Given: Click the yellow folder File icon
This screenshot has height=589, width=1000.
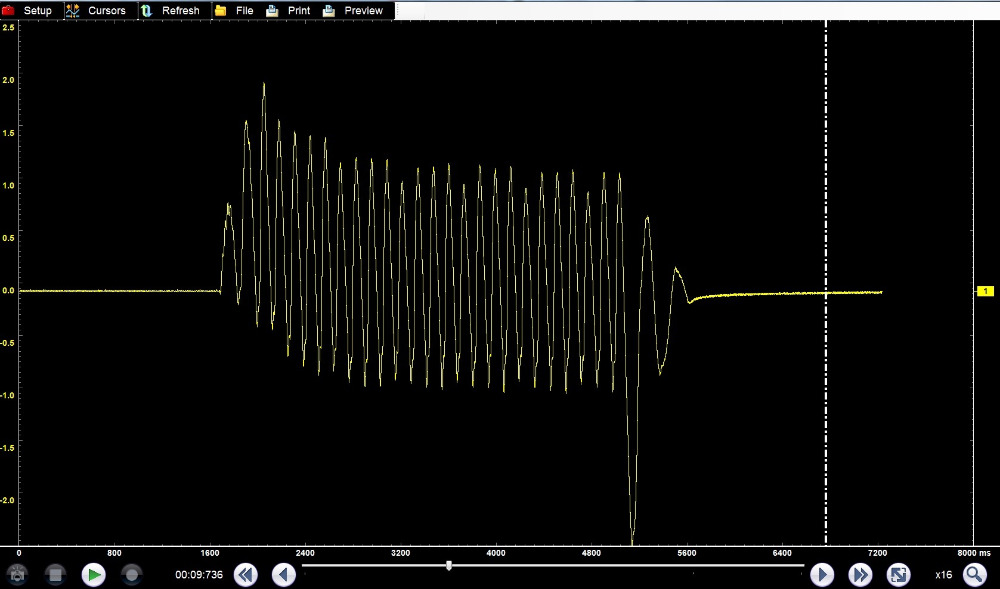Looking at the screenshot, I should coord(220,10).
